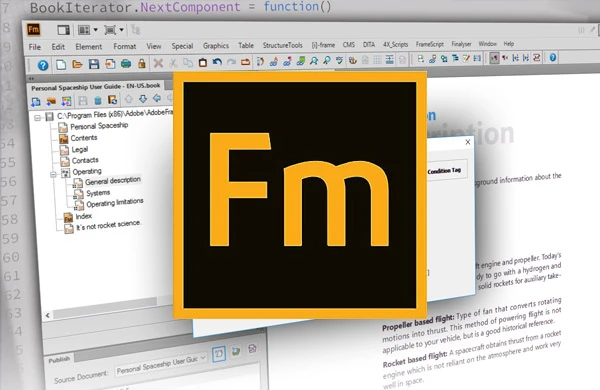
Task: Click the Copy icon in the toolbar
Action: (188, 62)
